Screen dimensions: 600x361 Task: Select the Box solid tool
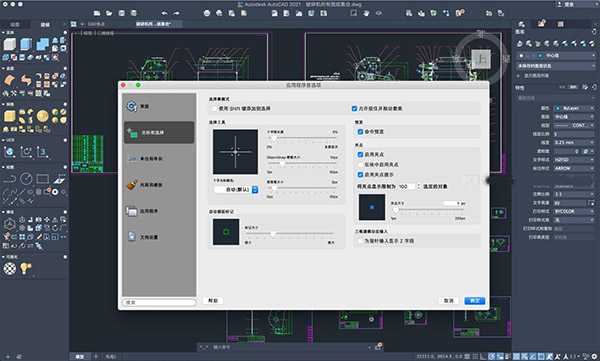[10, 44]
